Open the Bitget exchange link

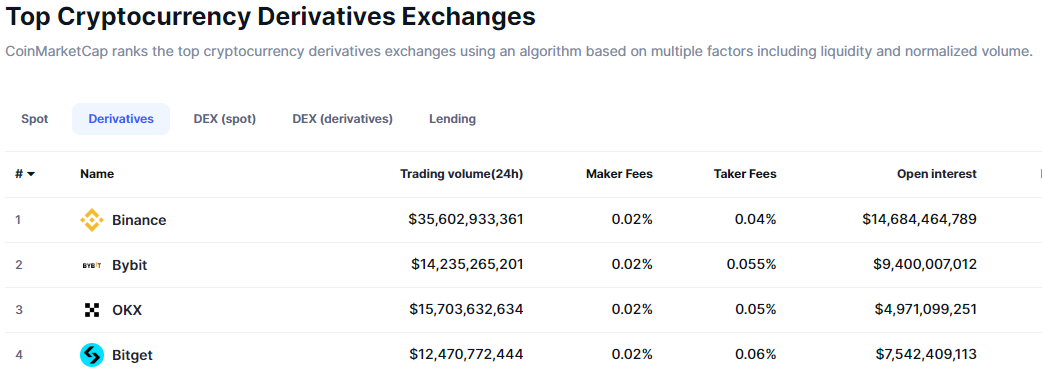pos(132,355)
